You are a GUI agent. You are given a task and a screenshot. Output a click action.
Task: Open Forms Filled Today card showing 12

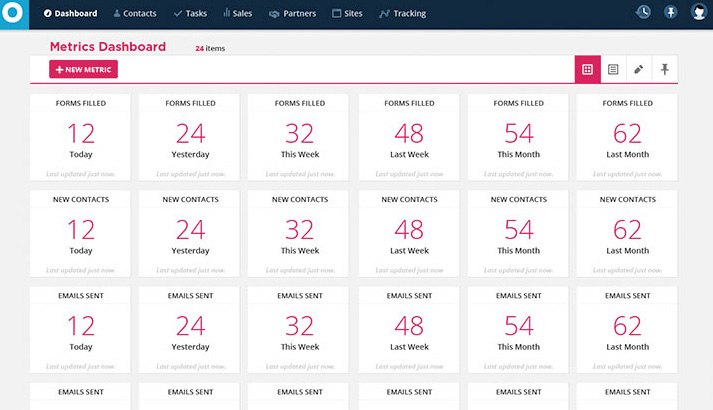point(80,137)
